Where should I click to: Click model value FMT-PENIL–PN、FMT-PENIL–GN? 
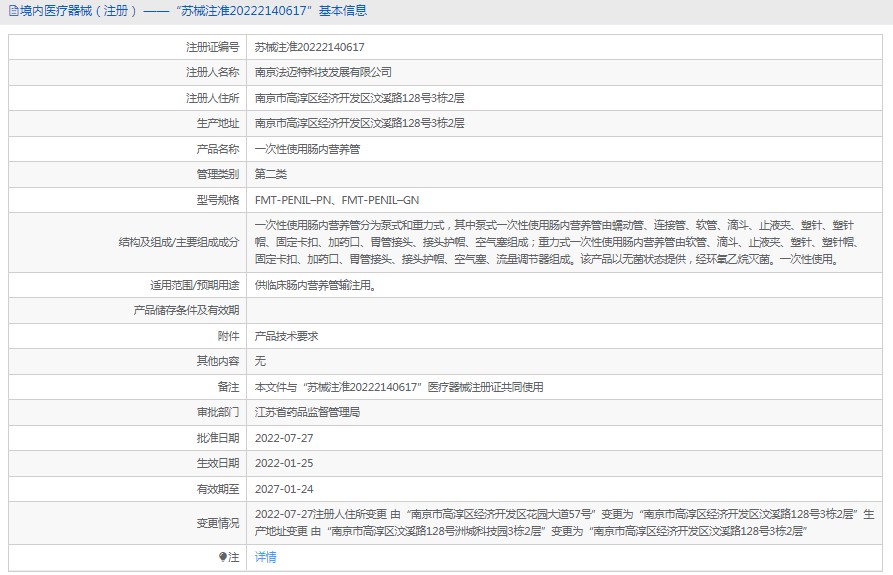tap(337, 200)
